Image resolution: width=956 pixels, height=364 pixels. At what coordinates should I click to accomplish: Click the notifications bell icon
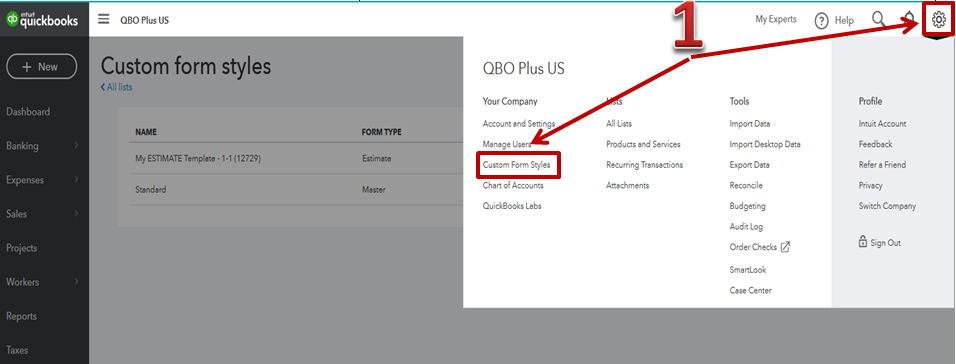[910, 18]
